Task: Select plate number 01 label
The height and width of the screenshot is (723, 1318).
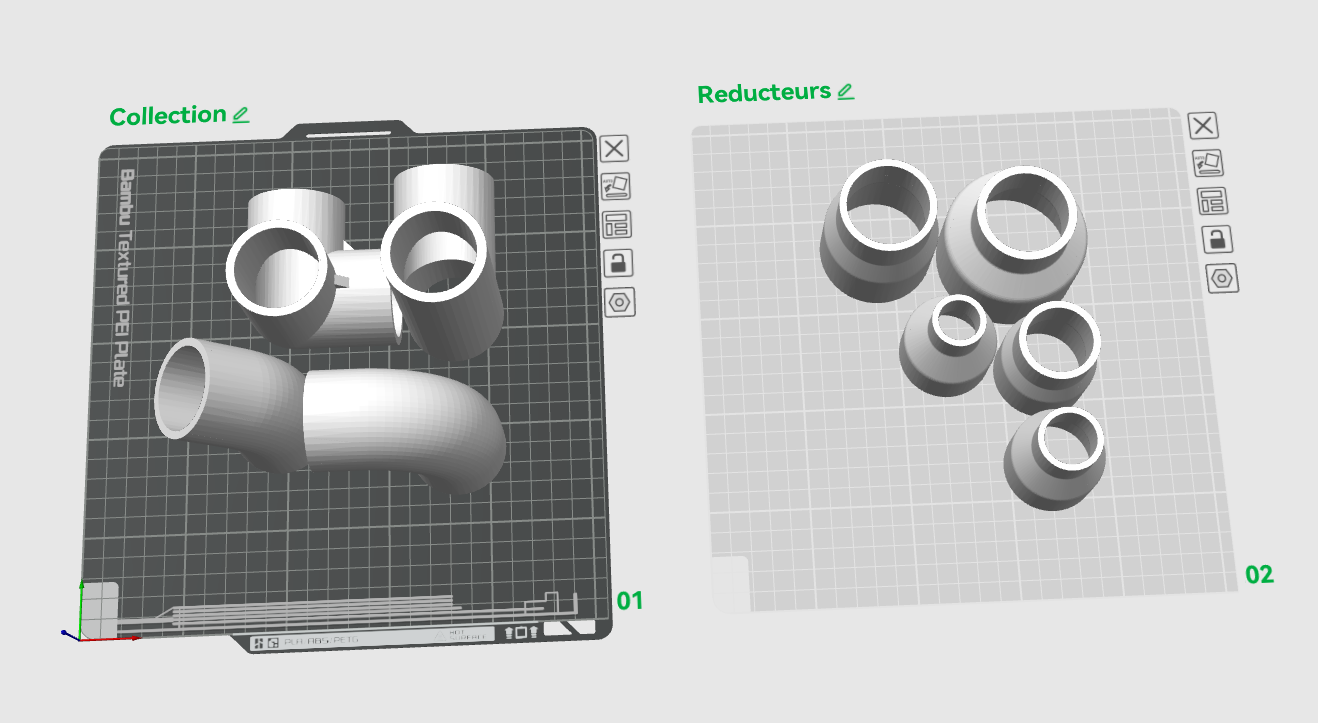Action: 629,601
